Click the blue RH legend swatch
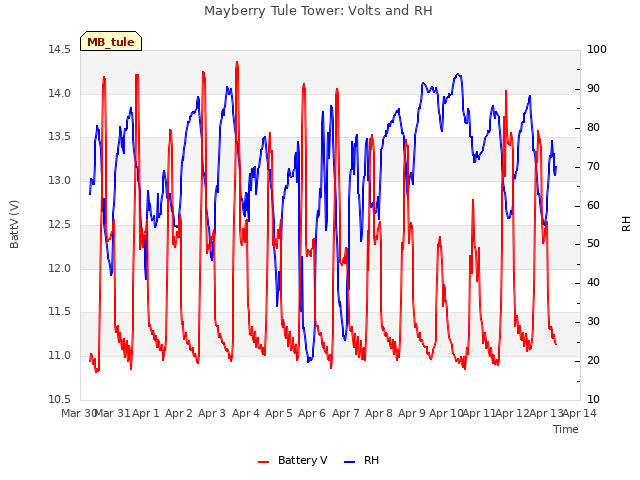The width and height of the screenshot is (640, 480). [x=350, y=462]
